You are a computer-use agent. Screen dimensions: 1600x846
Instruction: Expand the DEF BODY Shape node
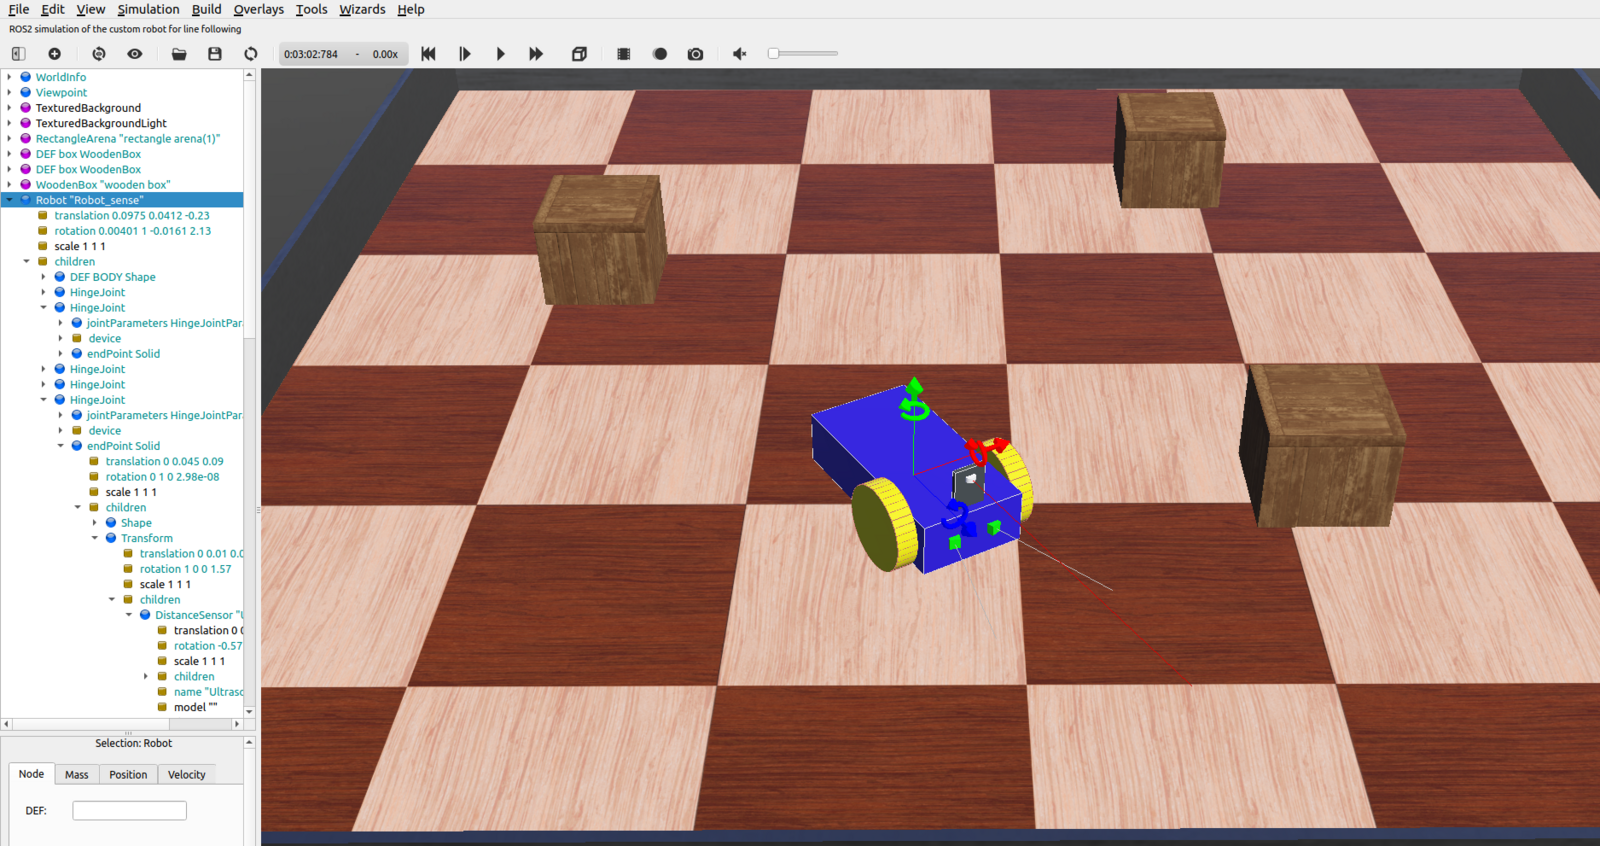pos(44,277)
